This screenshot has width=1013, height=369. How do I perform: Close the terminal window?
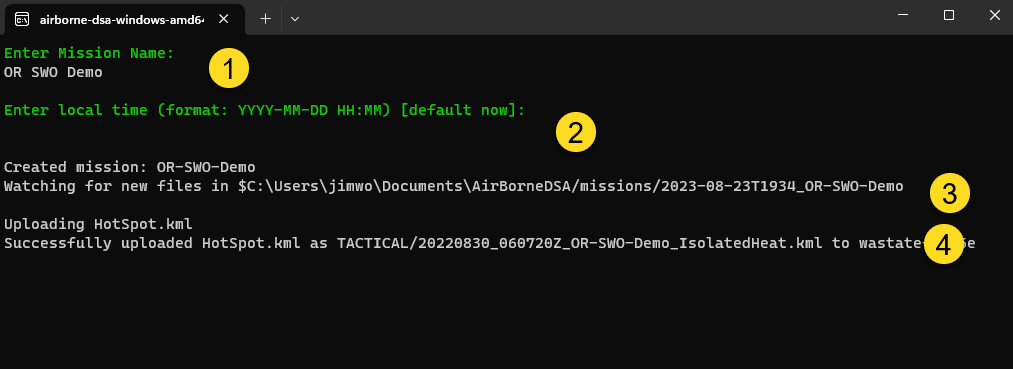tap(994, 16)
